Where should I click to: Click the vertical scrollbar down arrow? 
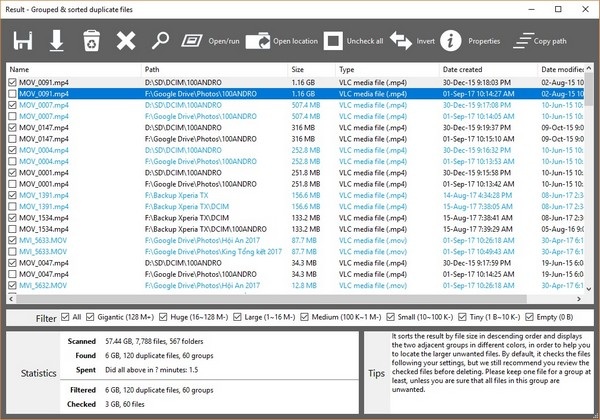click(589, 289)
